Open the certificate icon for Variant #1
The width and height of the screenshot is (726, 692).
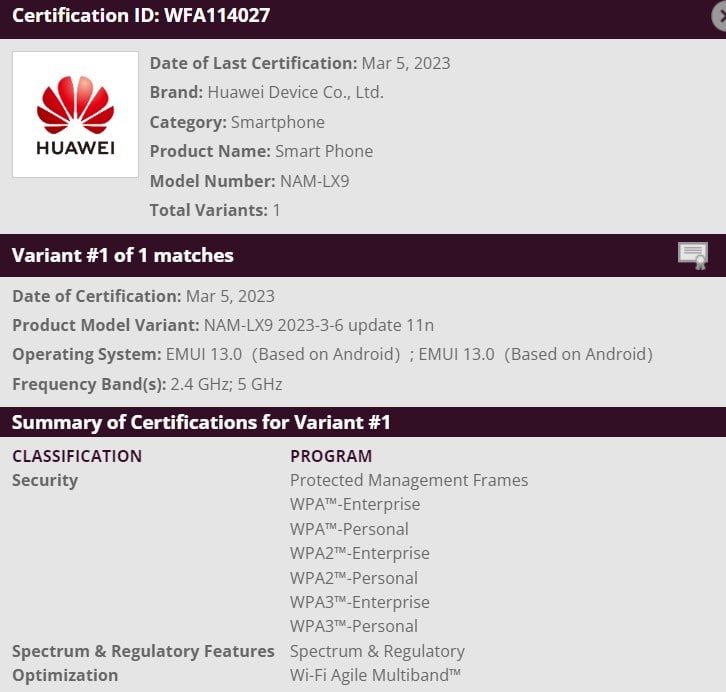click(692, 255)
